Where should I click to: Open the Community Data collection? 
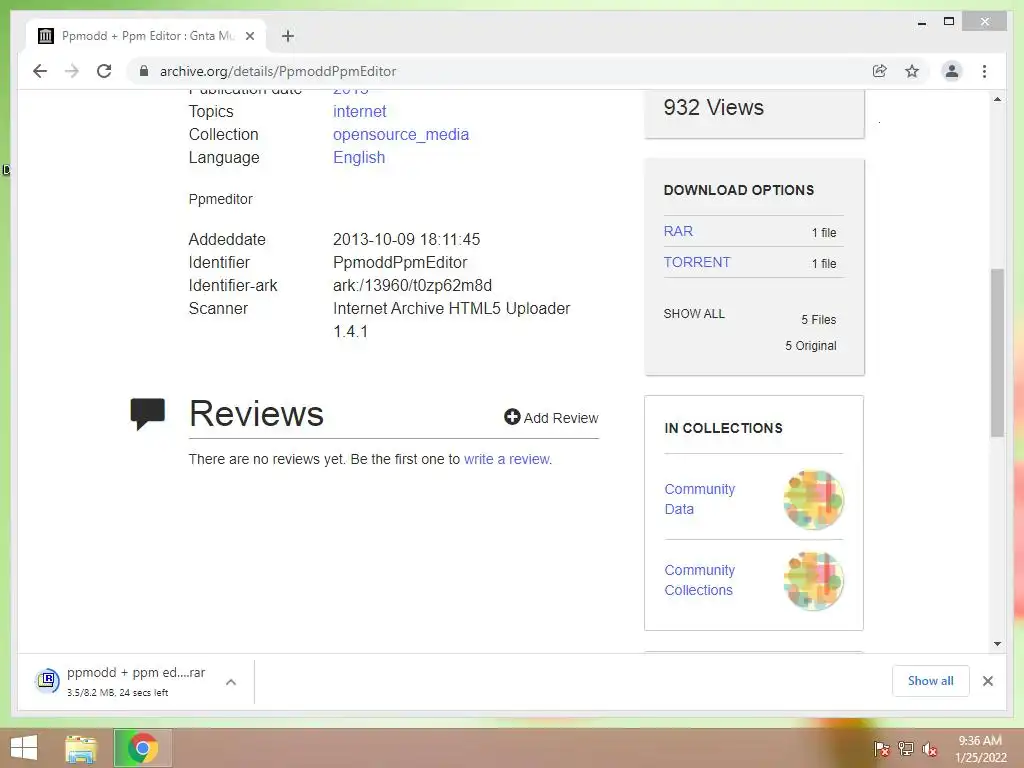[699, 499]
